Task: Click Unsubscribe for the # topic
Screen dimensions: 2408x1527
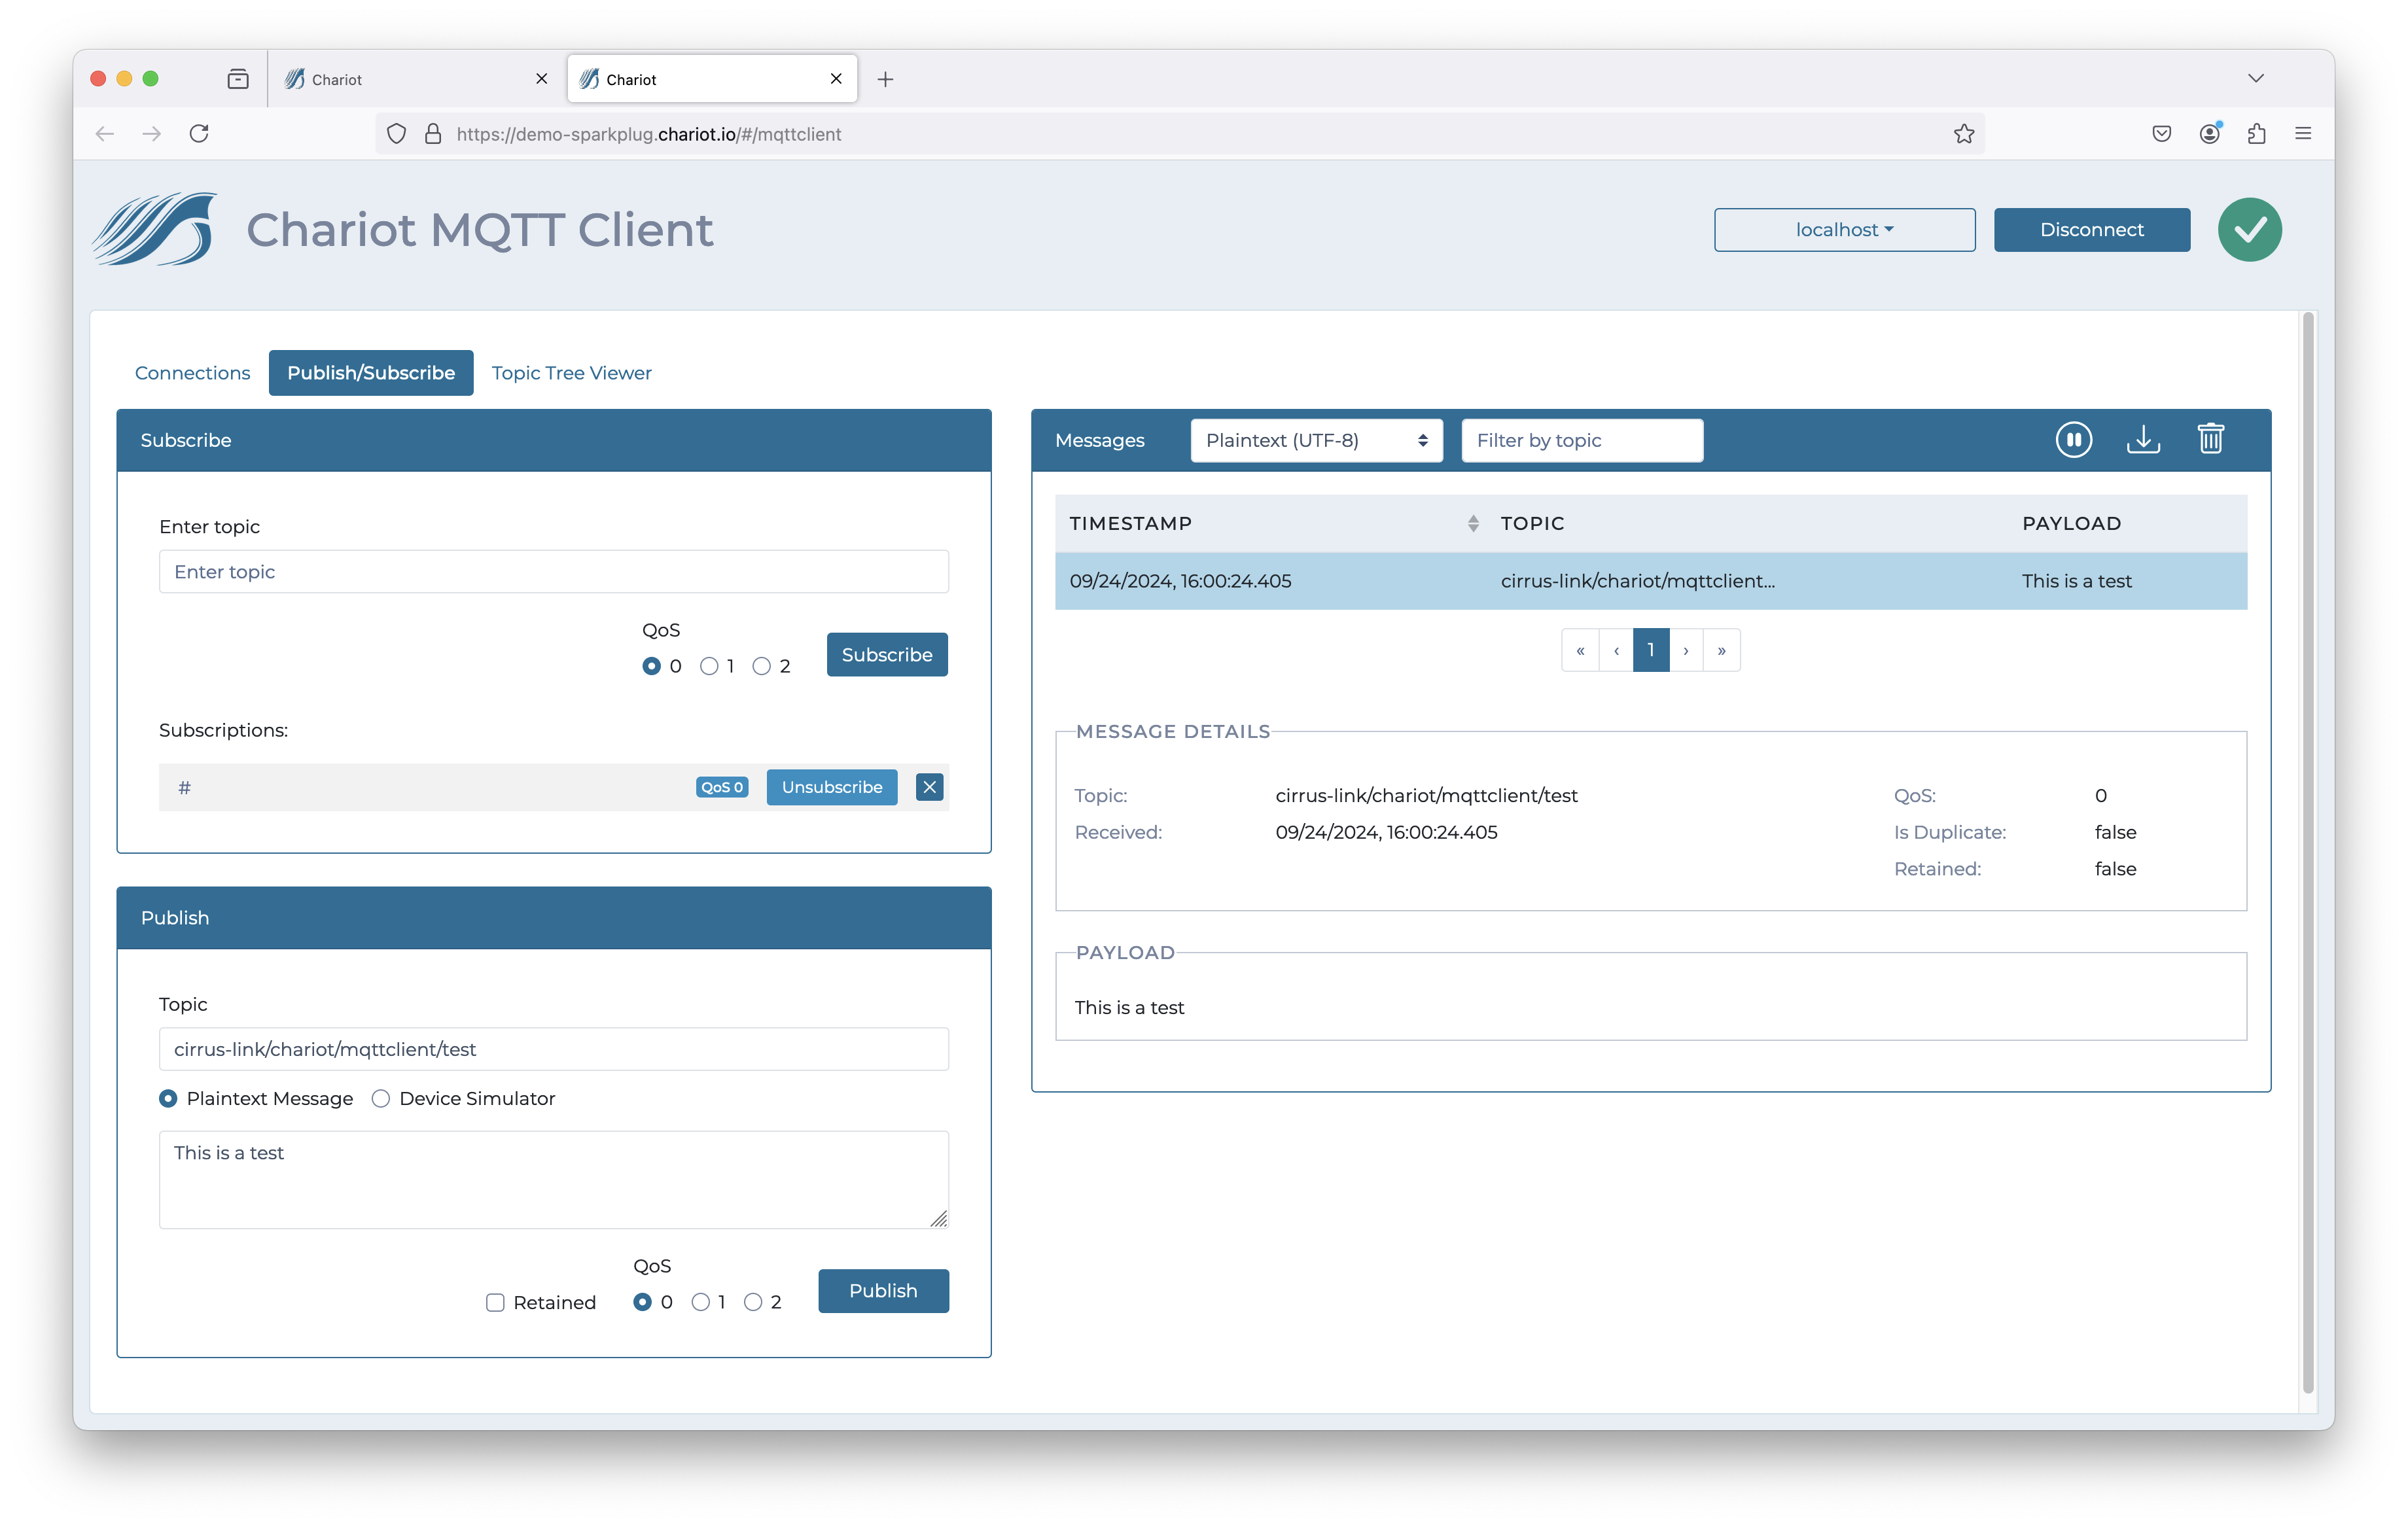Action: [x=831, y=787]
